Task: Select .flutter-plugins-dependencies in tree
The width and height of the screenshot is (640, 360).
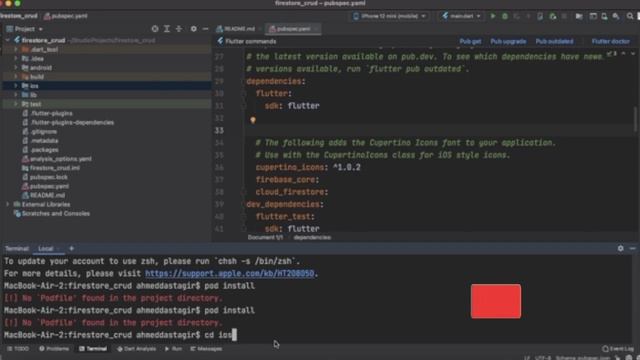Action: pos(68,122)
